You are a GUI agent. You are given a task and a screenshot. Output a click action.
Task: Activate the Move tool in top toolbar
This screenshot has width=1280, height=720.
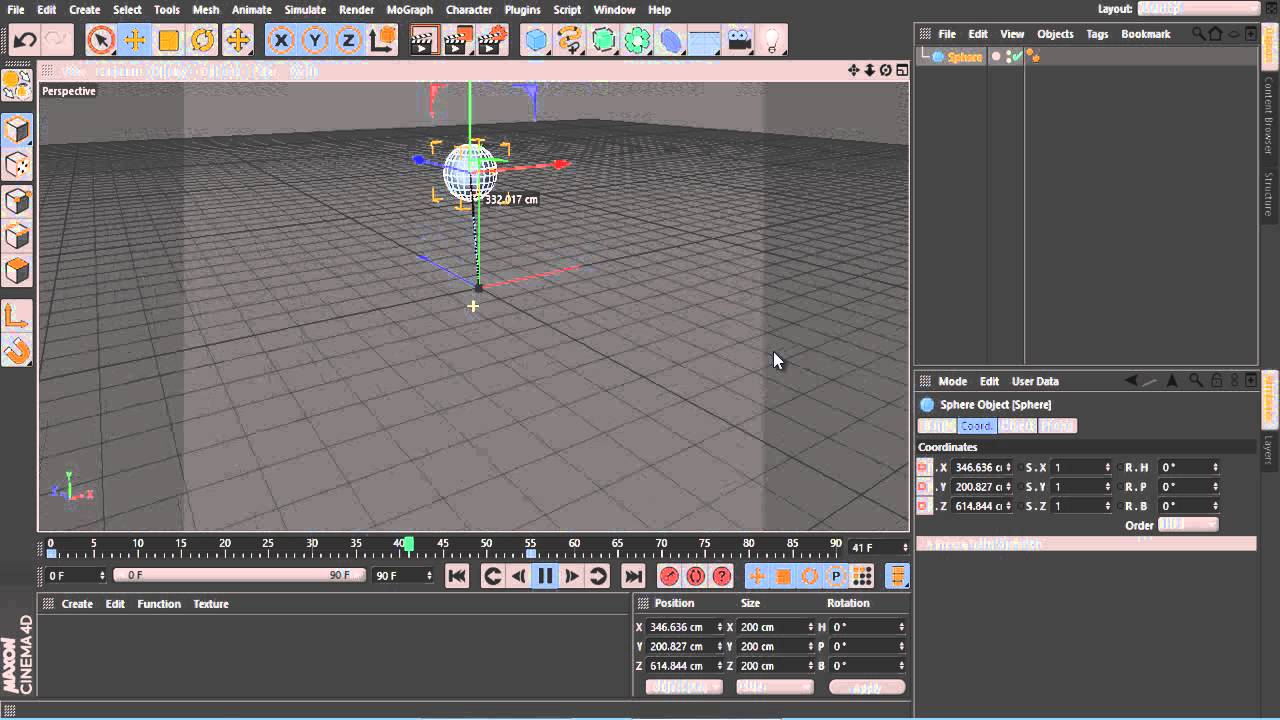point(135,40)
